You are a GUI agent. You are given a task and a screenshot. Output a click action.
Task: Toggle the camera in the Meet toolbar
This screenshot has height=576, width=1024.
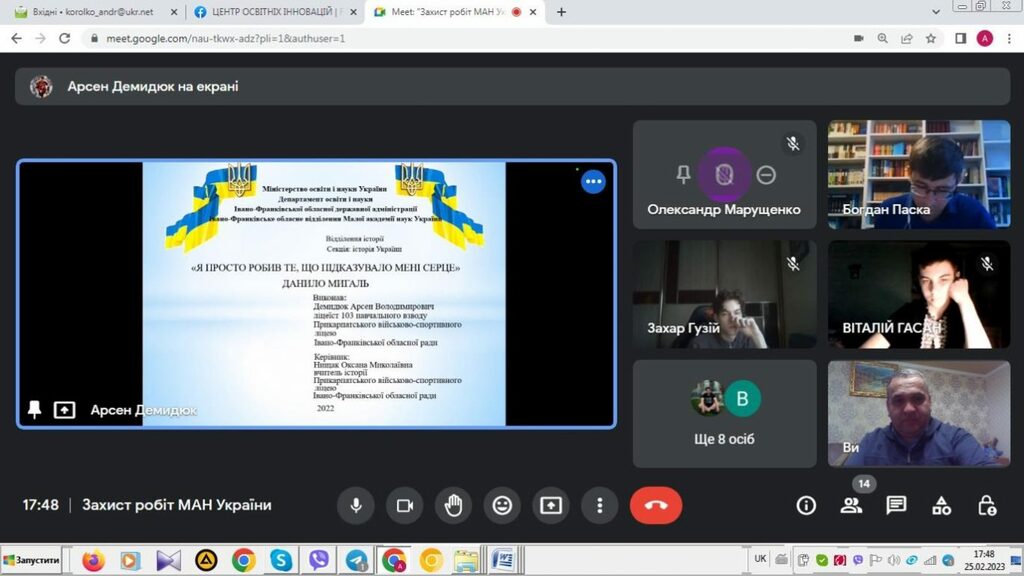[404, 505]
